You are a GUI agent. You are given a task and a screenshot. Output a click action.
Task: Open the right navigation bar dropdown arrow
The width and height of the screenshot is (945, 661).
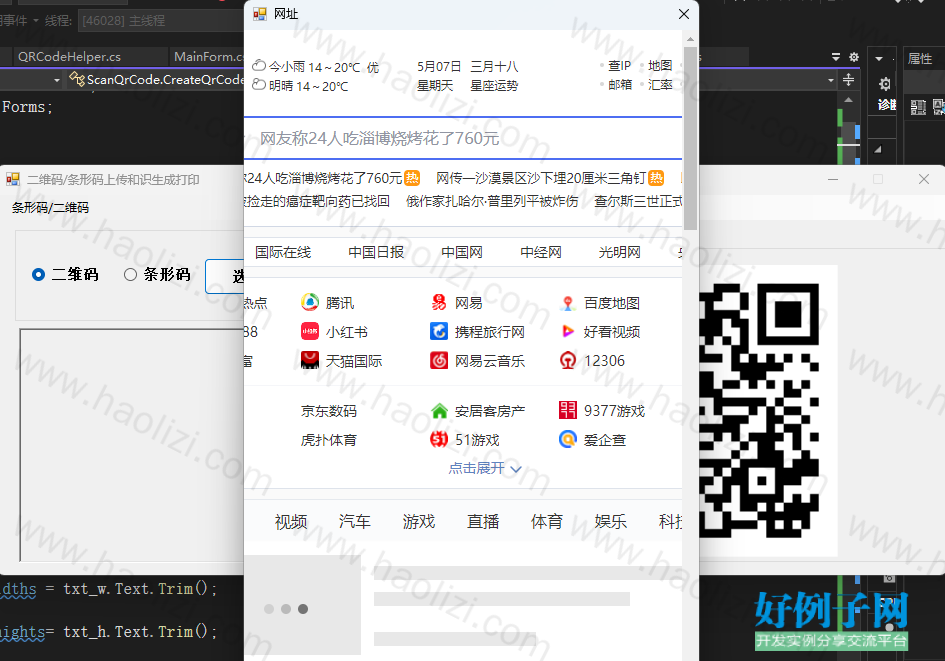coord(831,80)
